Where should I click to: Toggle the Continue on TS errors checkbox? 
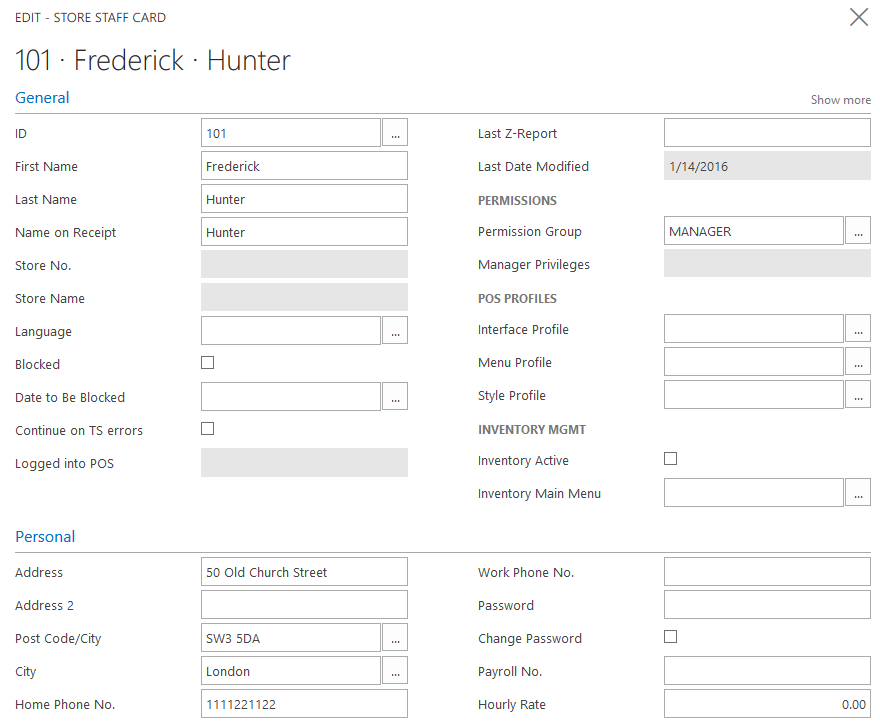[x=208, y=429]
